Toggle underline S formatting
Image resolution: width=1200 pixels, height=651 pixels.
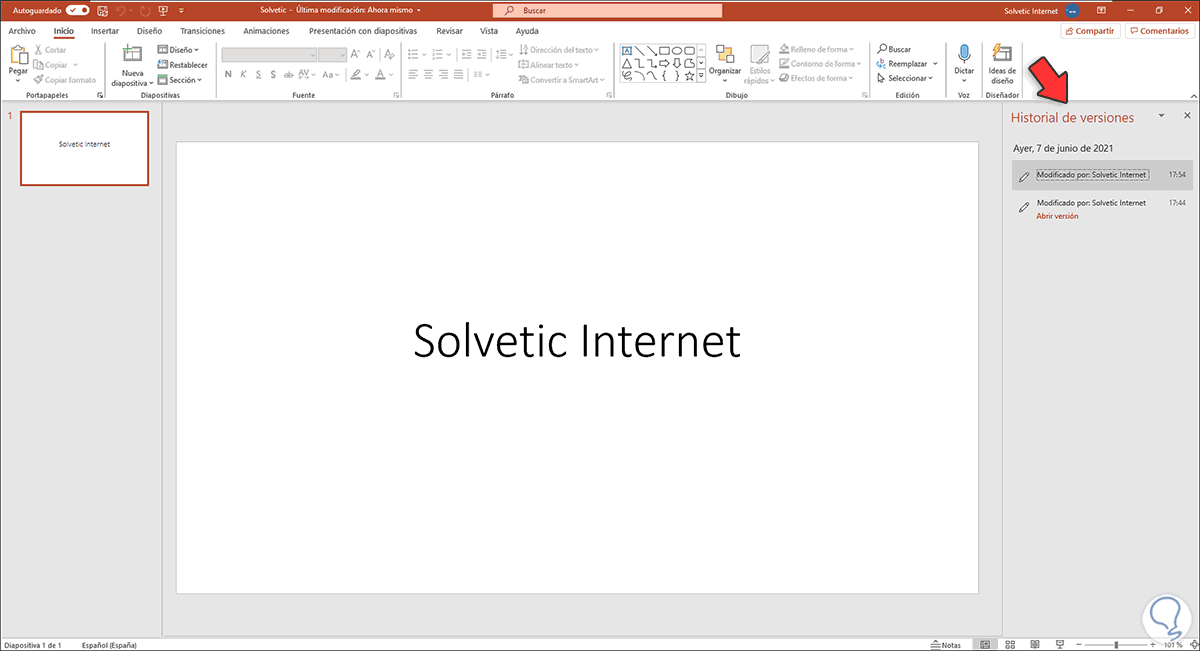(x=259, y=75)
